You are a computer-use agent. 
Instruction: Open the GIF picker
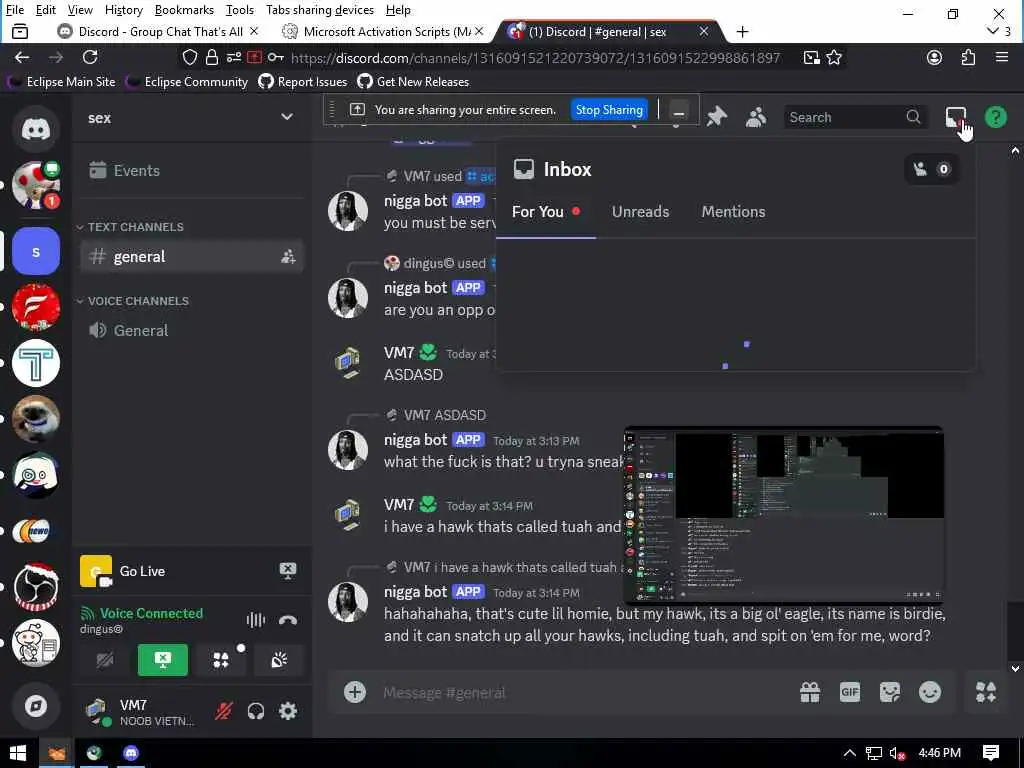click(850, 692)
